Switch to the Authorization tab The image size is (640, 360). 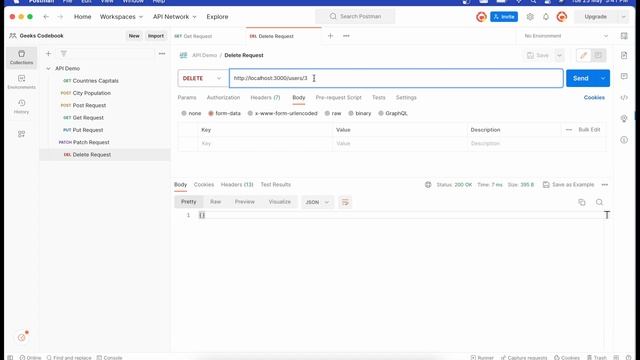click(223, 98)
